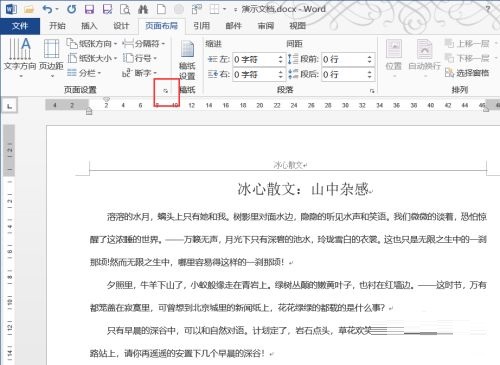Open the 段落 Paragraph dialog launcher
500x365 pixels.
[372, 91]
